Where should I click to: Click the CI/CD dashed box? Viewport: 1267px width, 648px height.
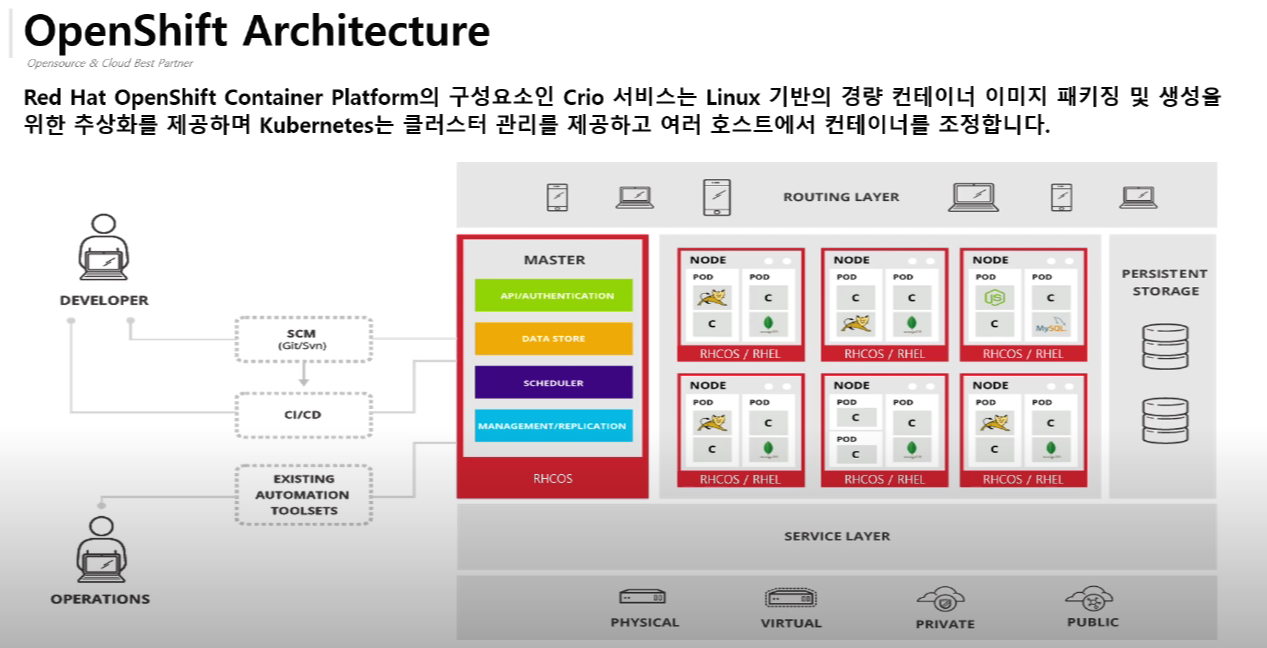(303, 414)
